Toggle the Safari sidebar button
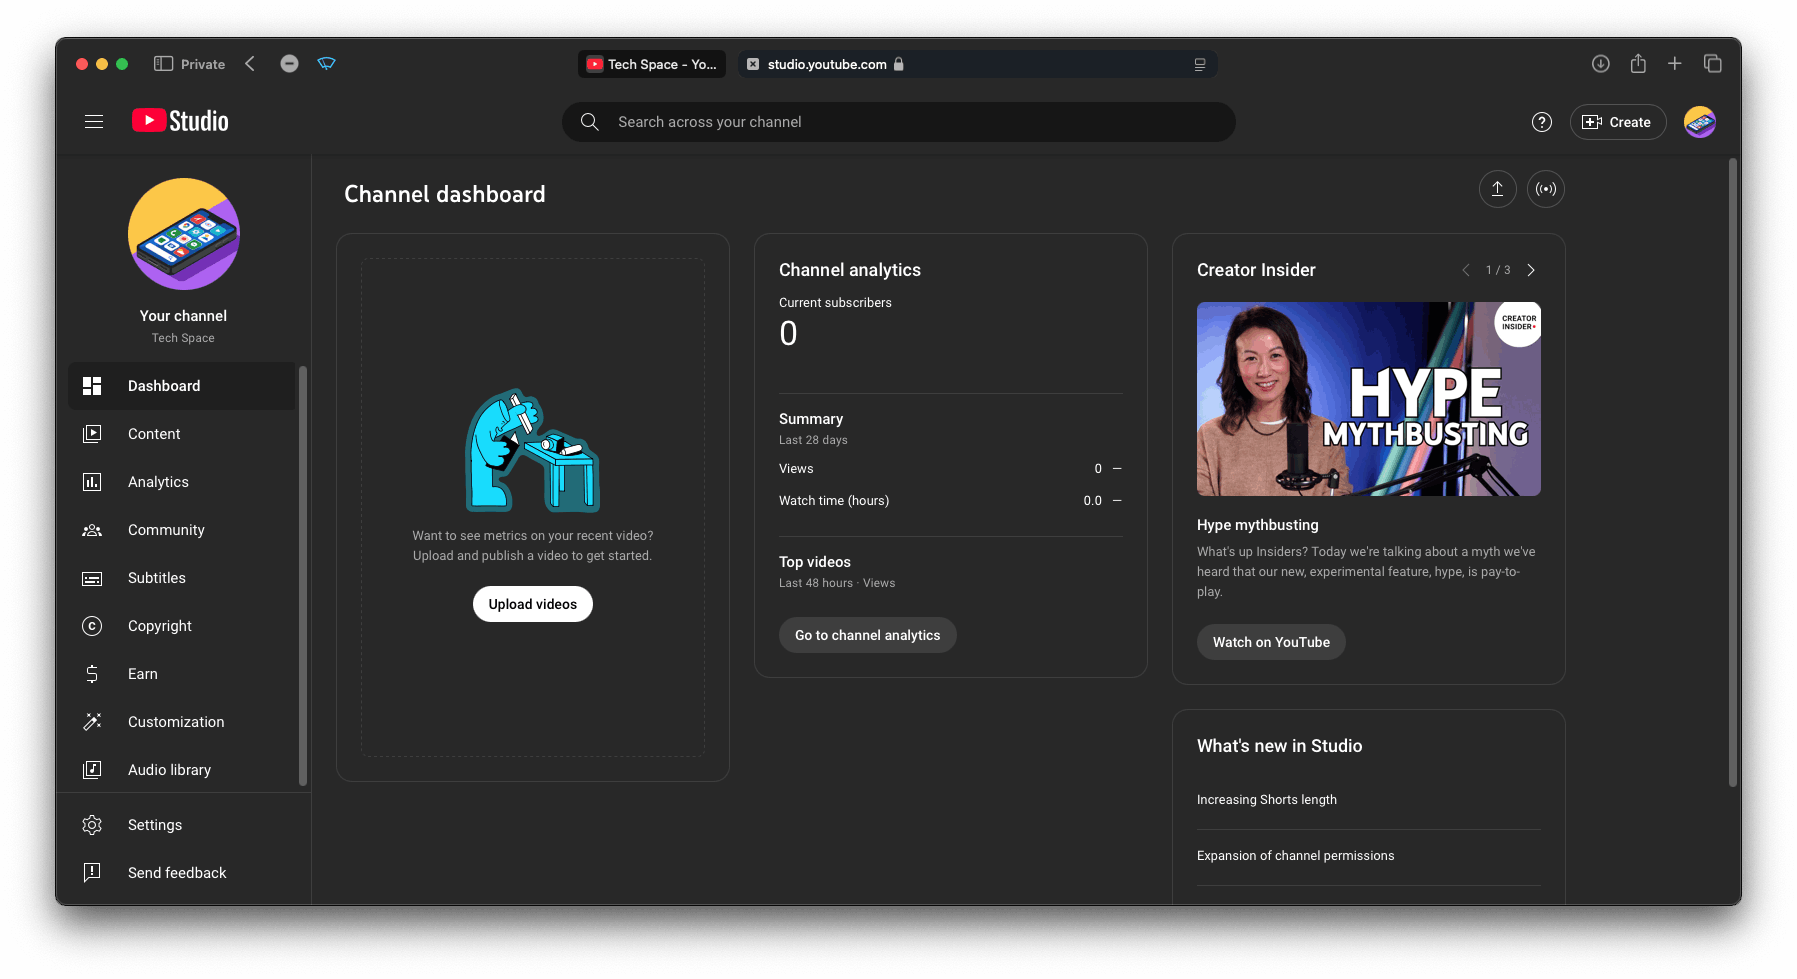This screenshot has width=1797, height=979. click(x=164, y=64)
